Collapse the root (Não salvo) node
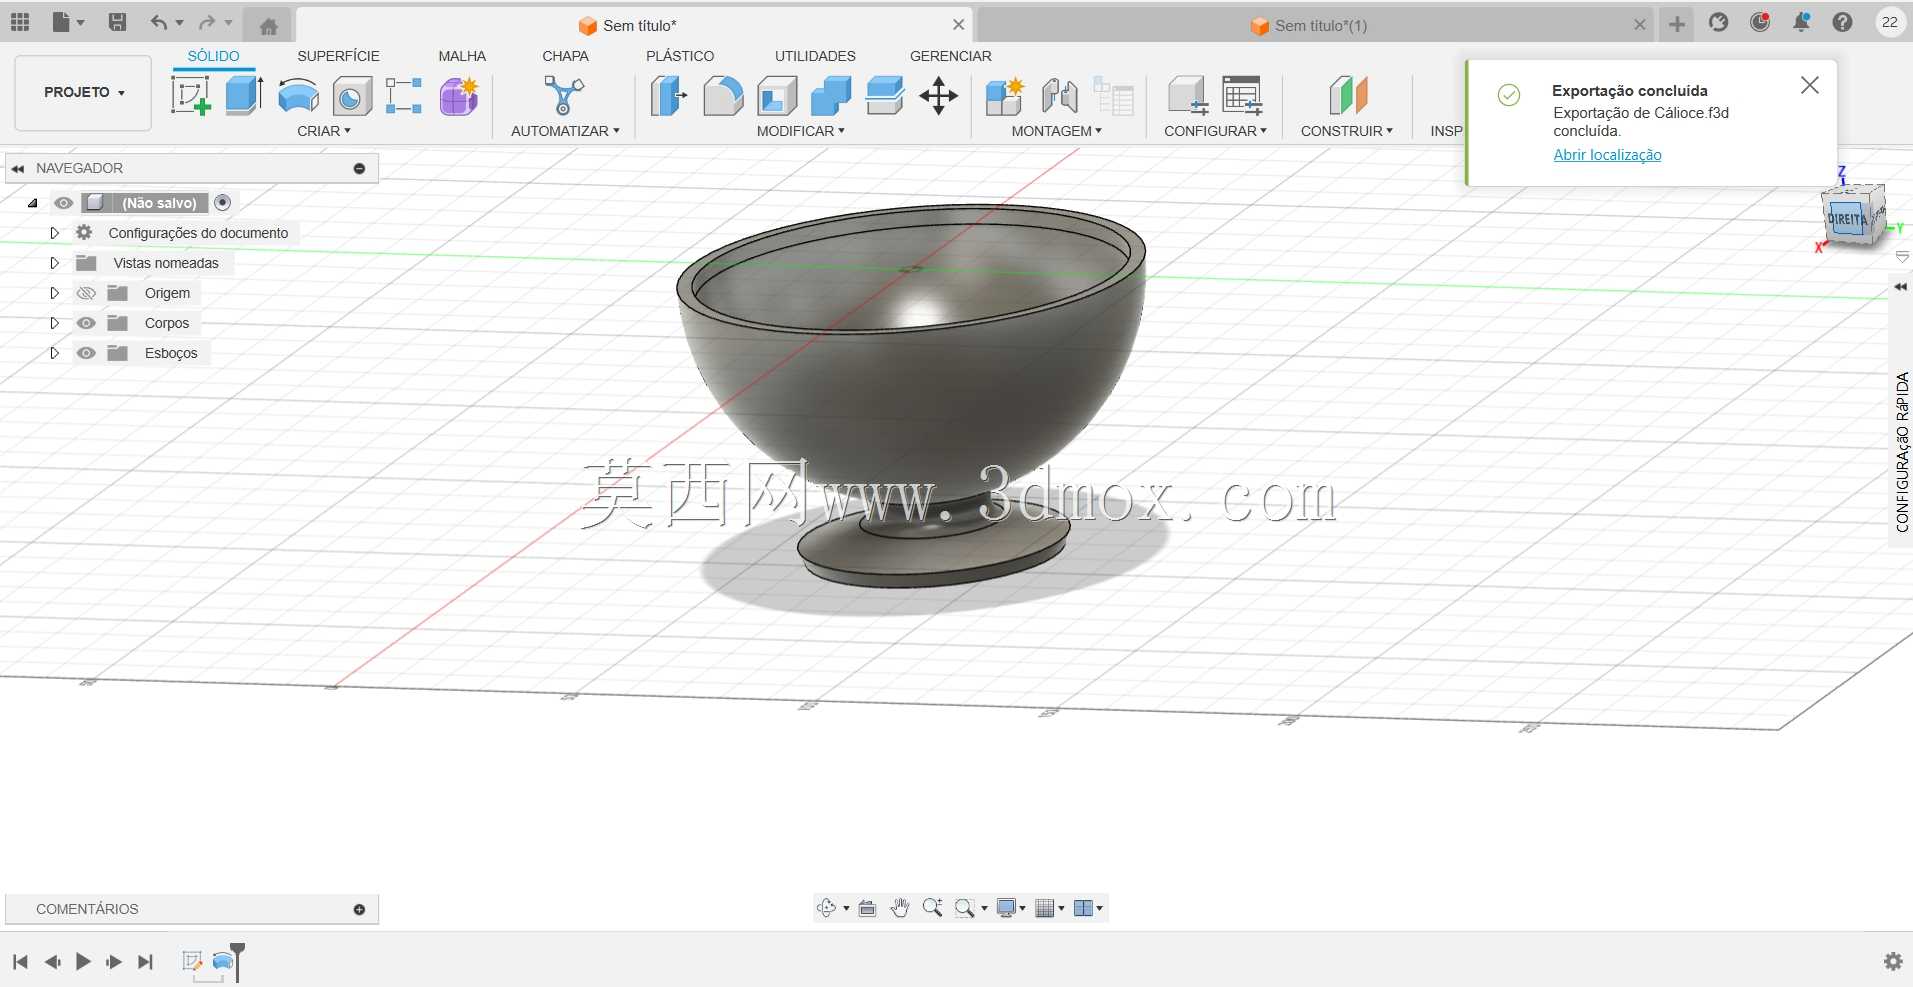 33,203
